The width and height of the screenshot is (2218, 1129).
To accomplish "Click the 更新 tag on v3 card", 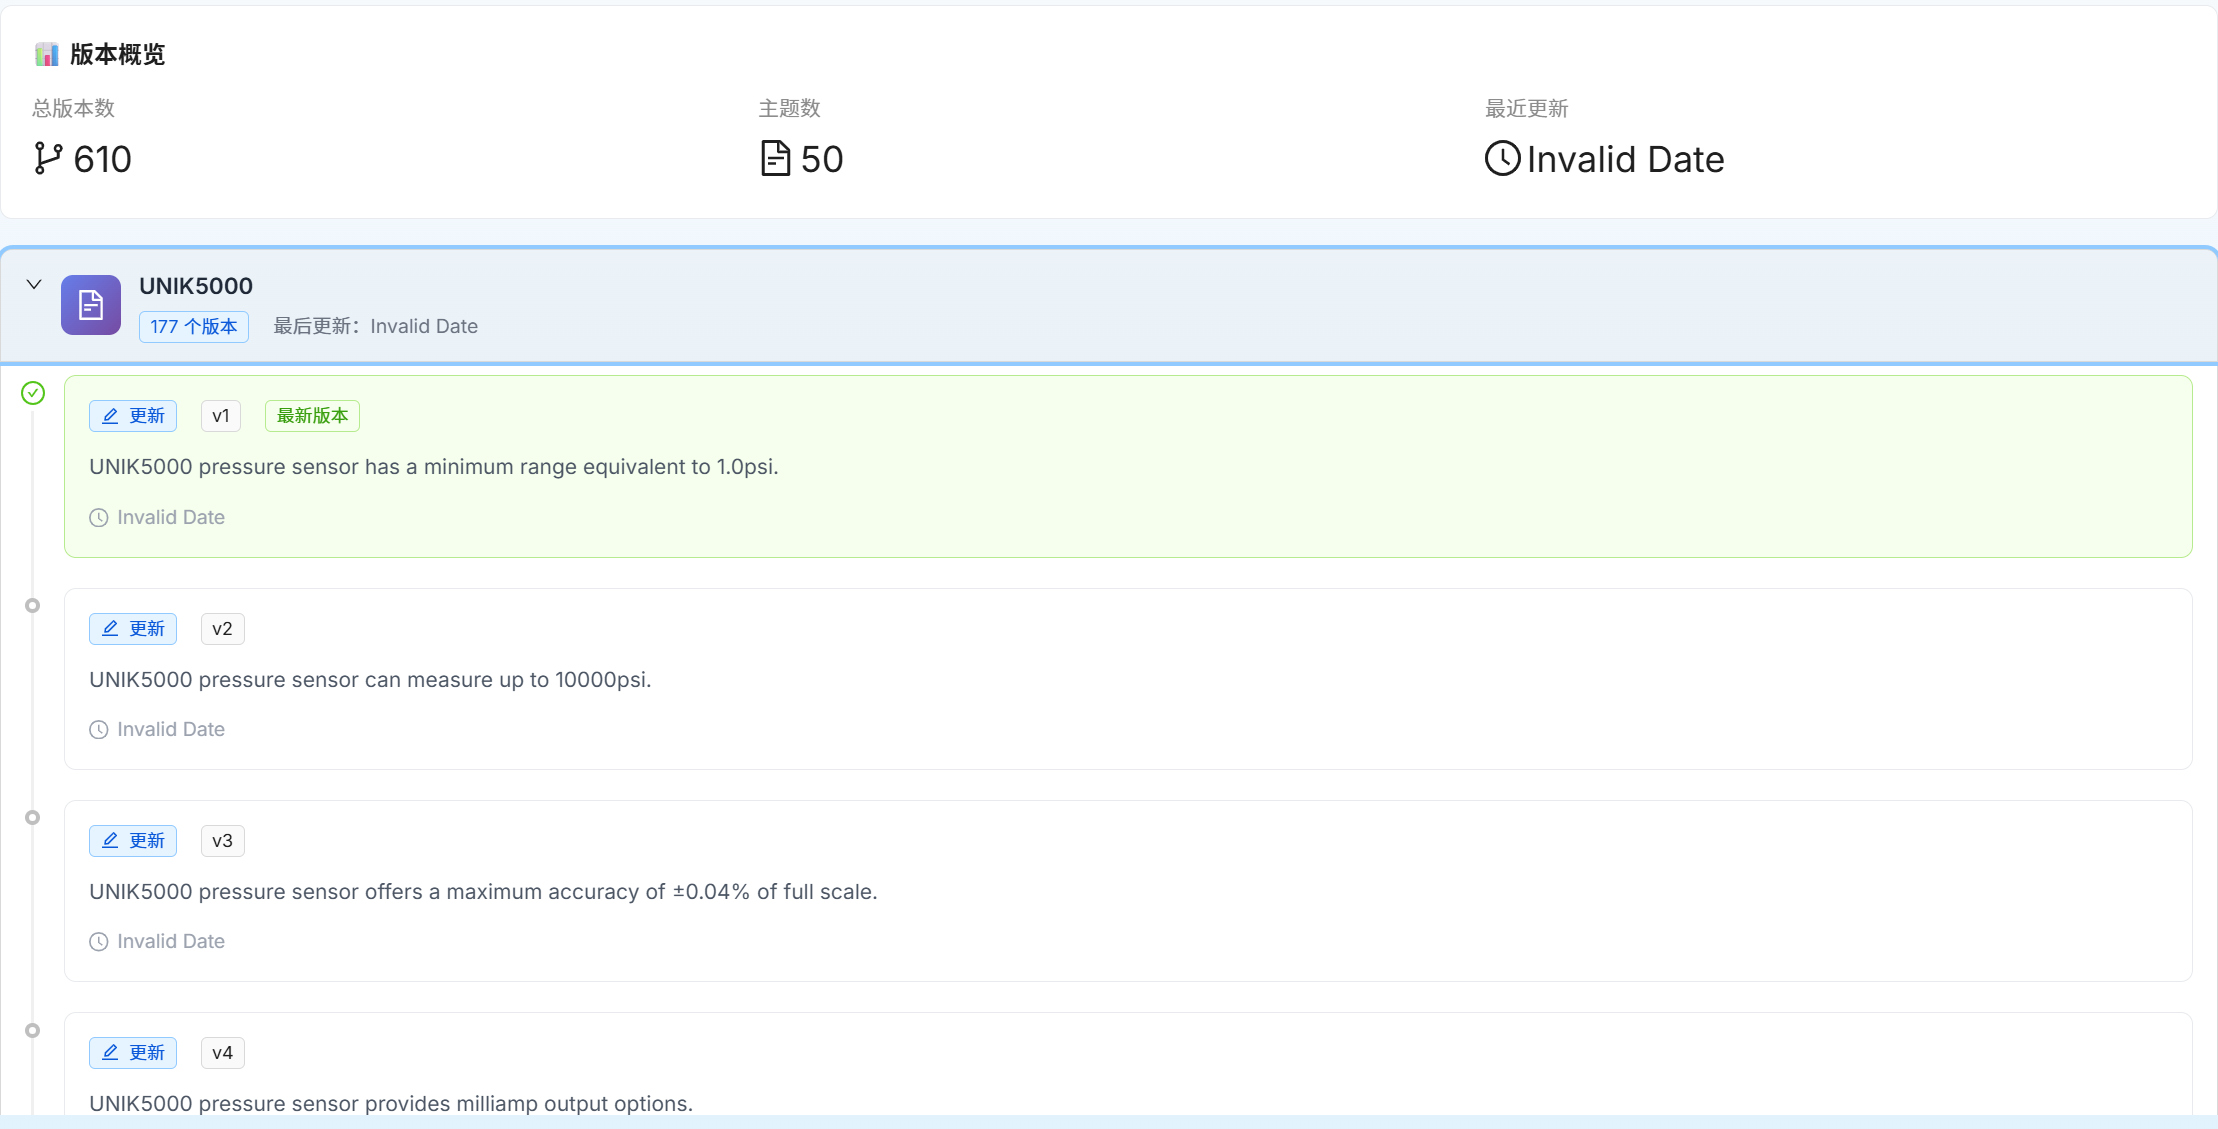I will [133, 841].
